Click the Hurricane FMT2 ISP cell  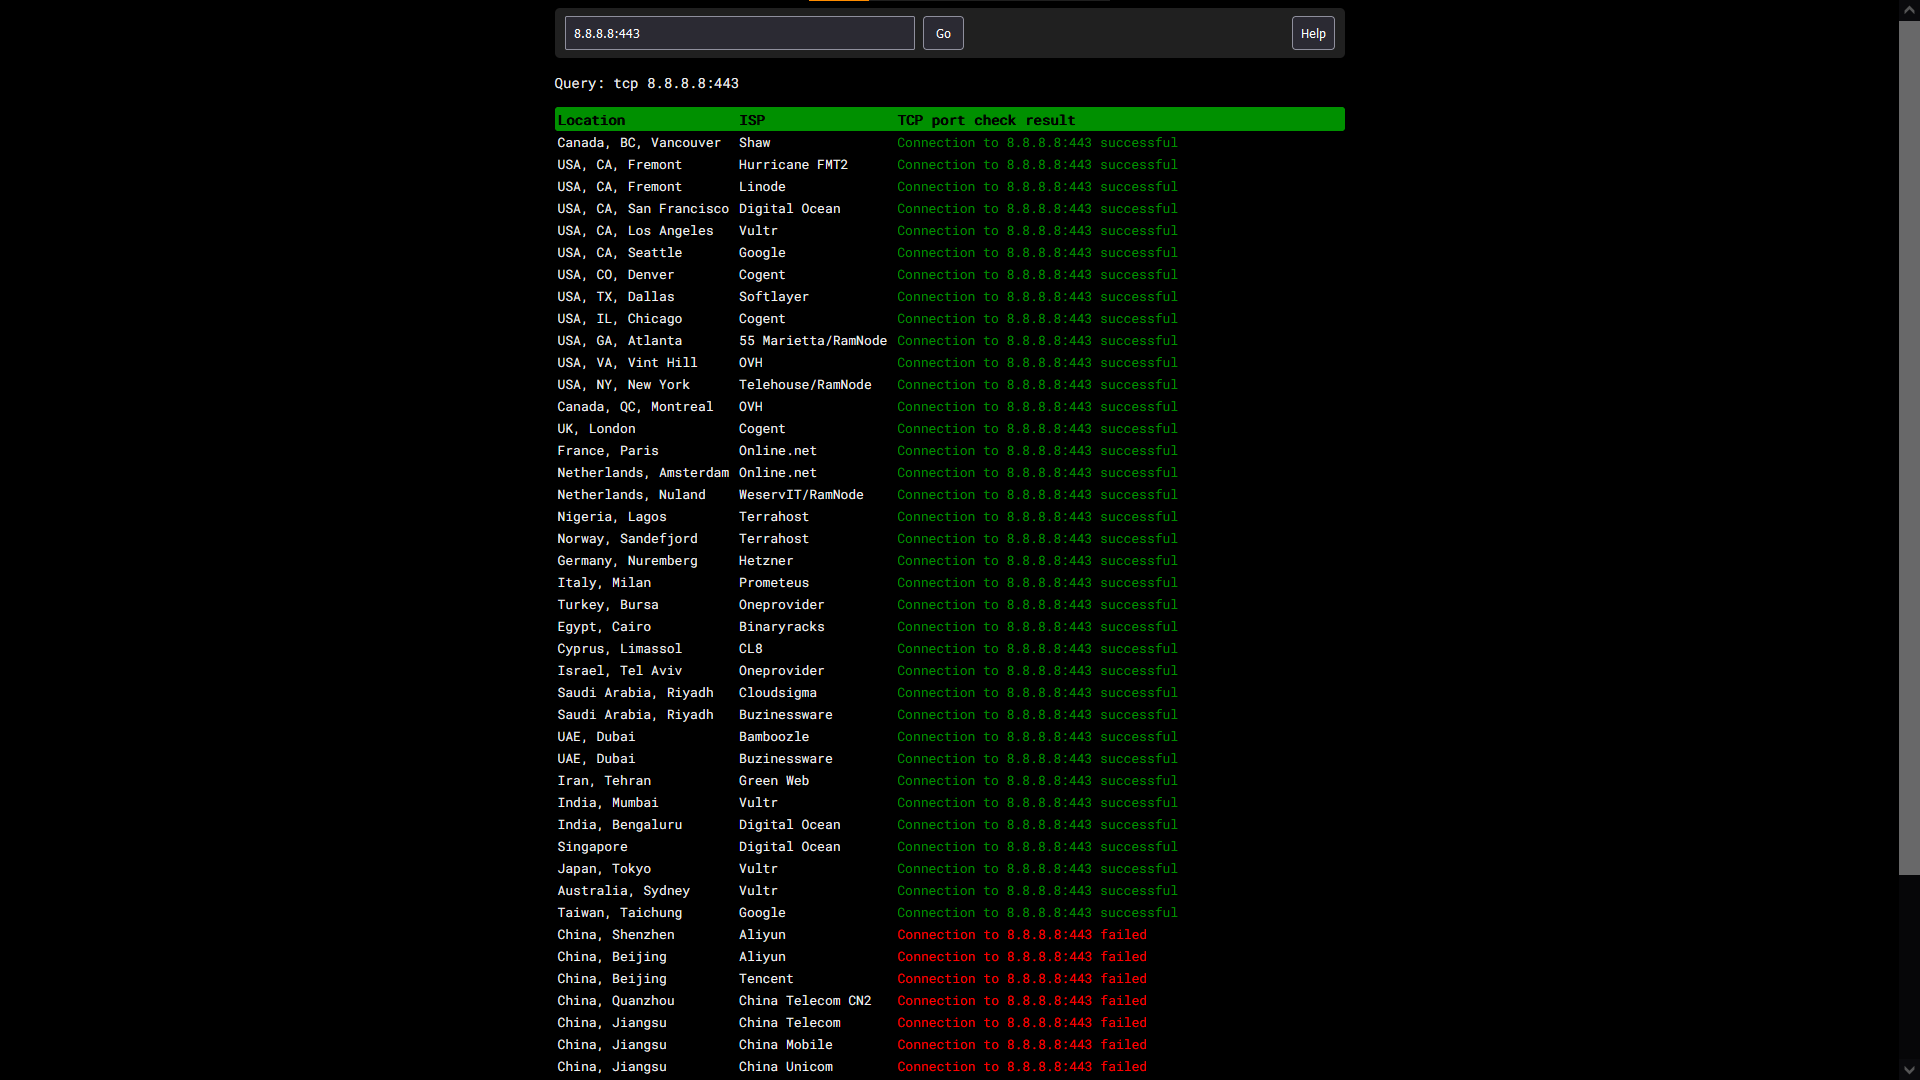[x=793, y=165]
